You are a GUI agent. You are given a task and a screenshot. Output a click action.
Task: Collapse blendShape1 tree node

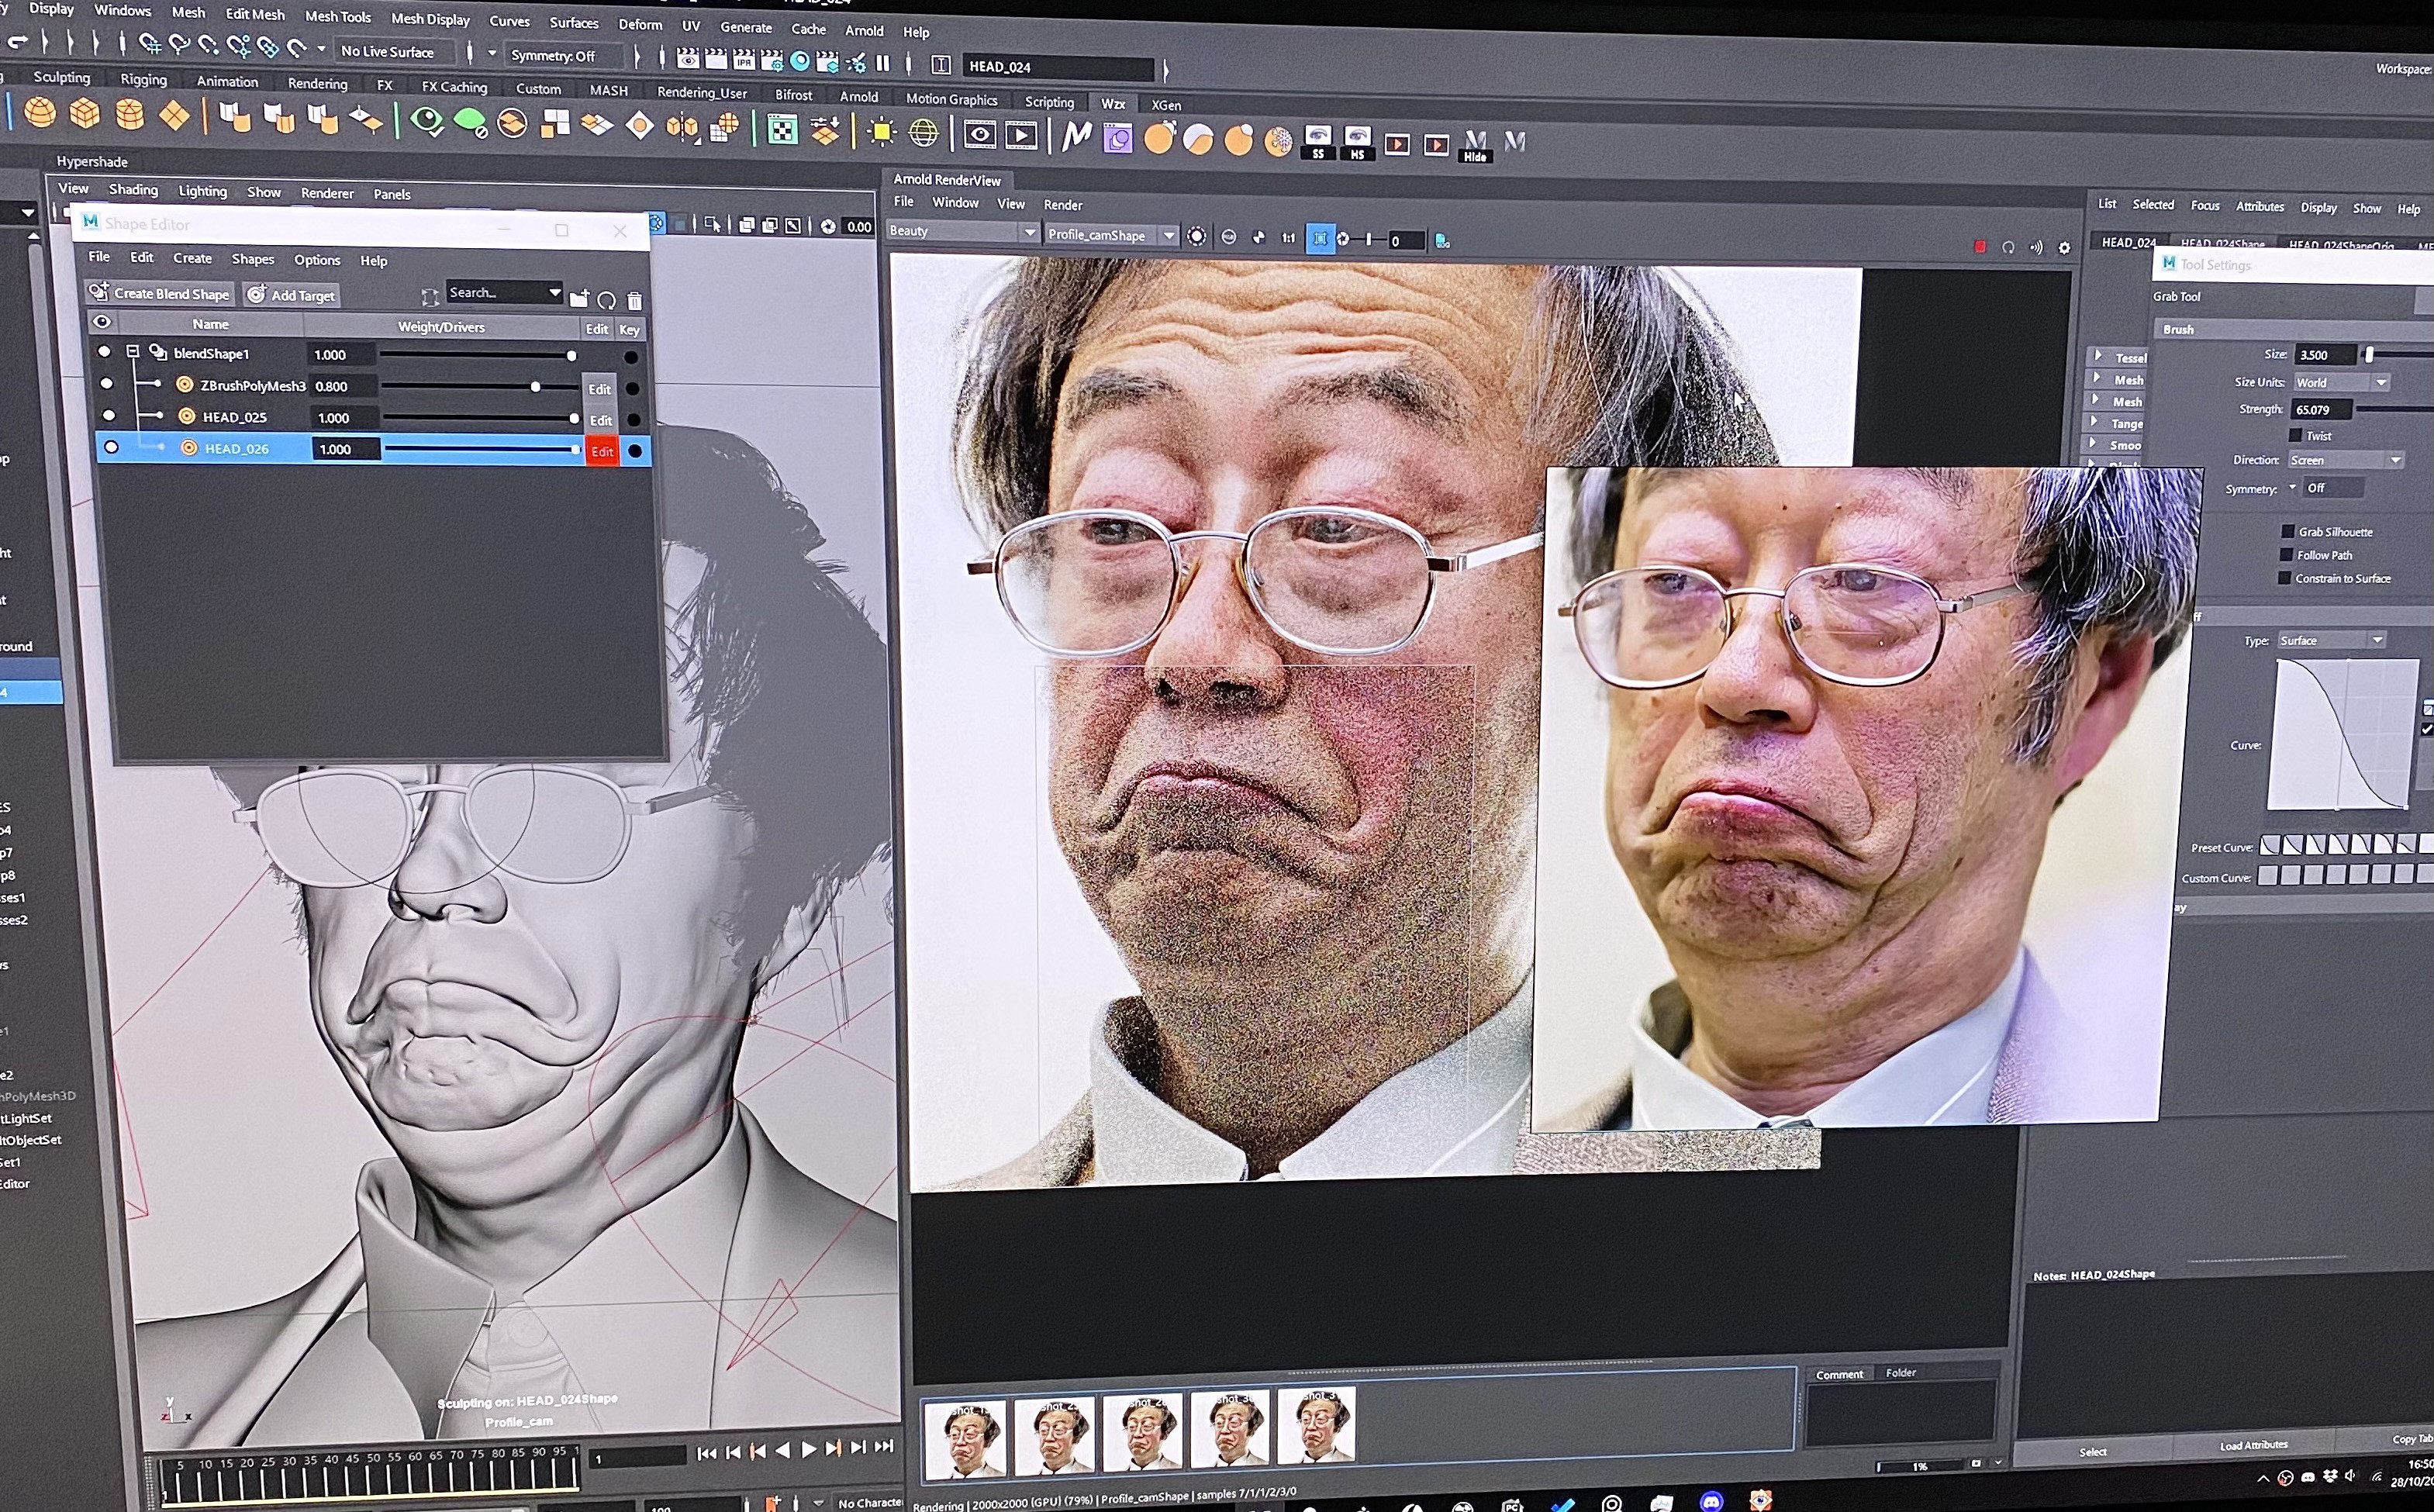[x=132, y=352]
